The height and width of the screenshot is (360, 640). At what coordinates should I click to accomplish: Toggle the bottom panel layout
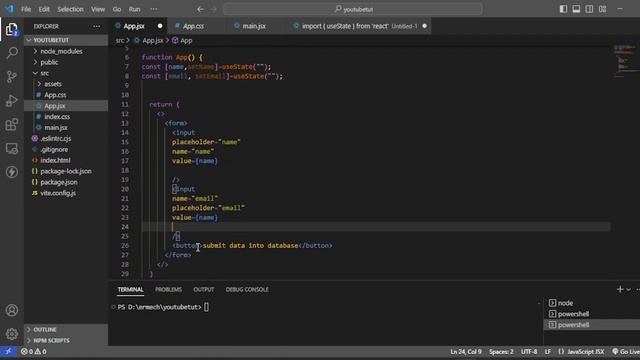[x=576, y=9]
